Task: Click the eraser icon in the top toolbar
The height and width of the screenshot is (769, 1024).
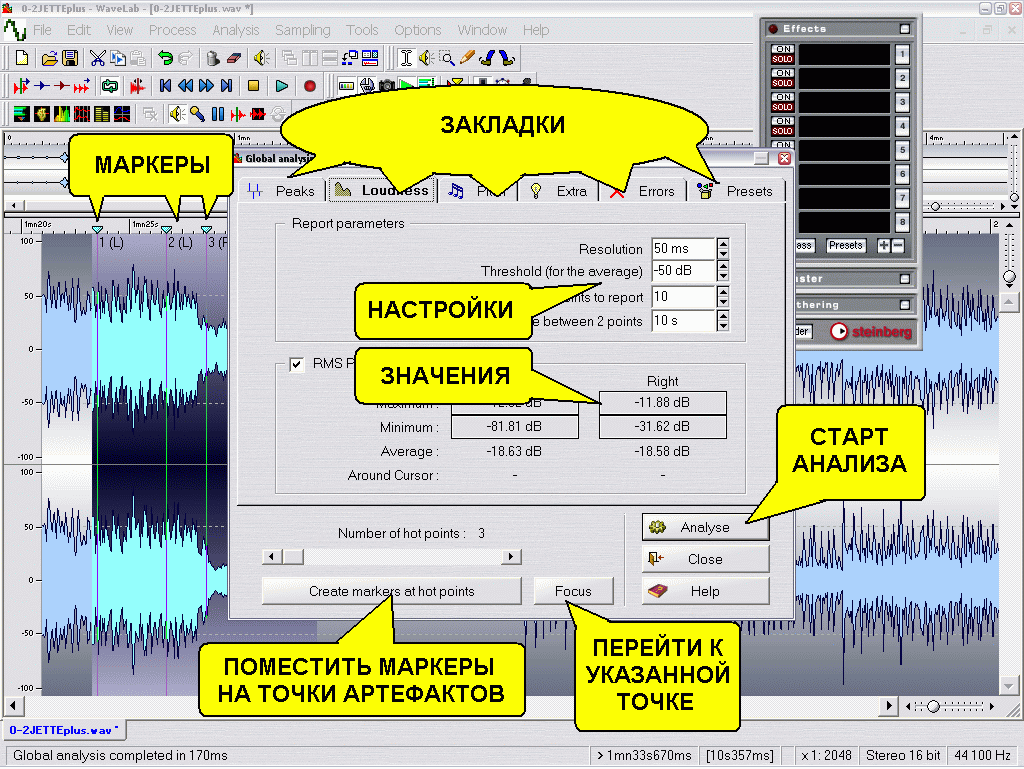Action: click(234, 58)
